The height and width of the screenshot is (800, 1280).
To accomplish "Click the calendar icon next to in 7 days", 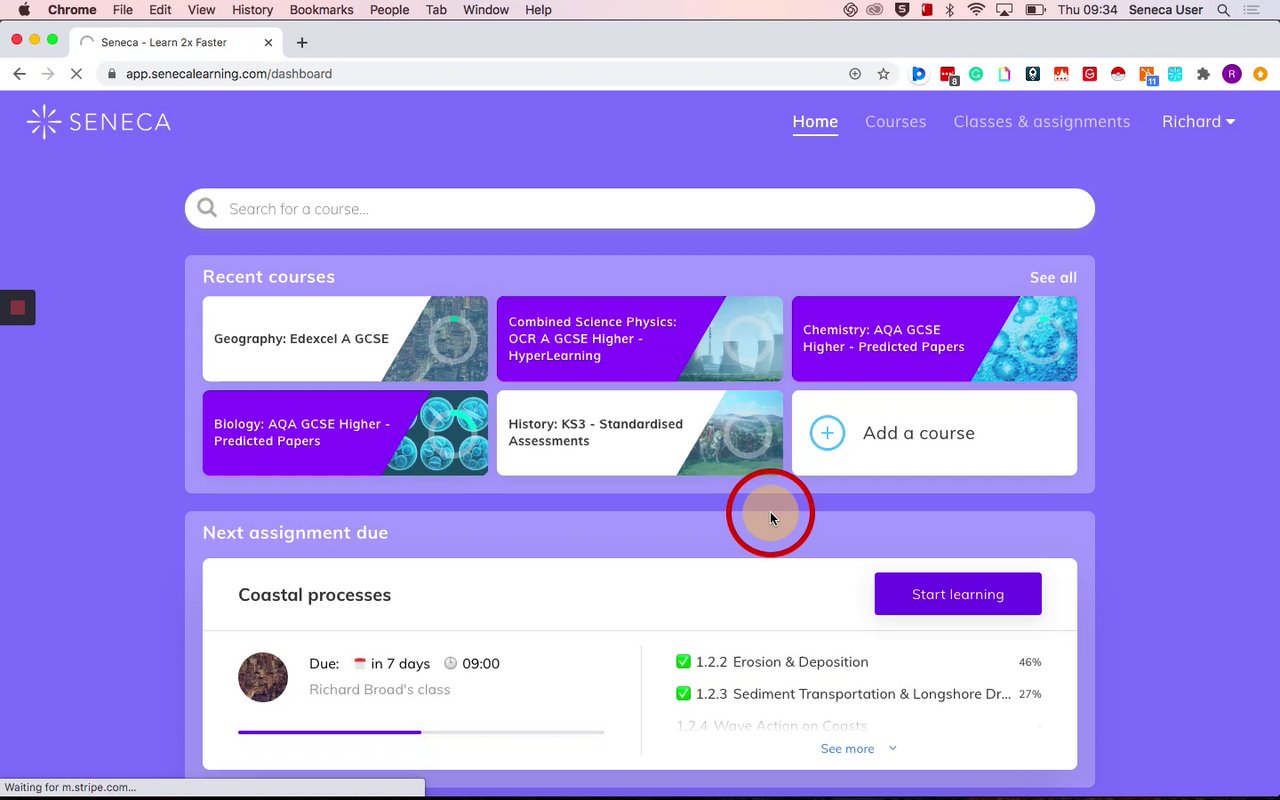I will [x=360, y=663].
